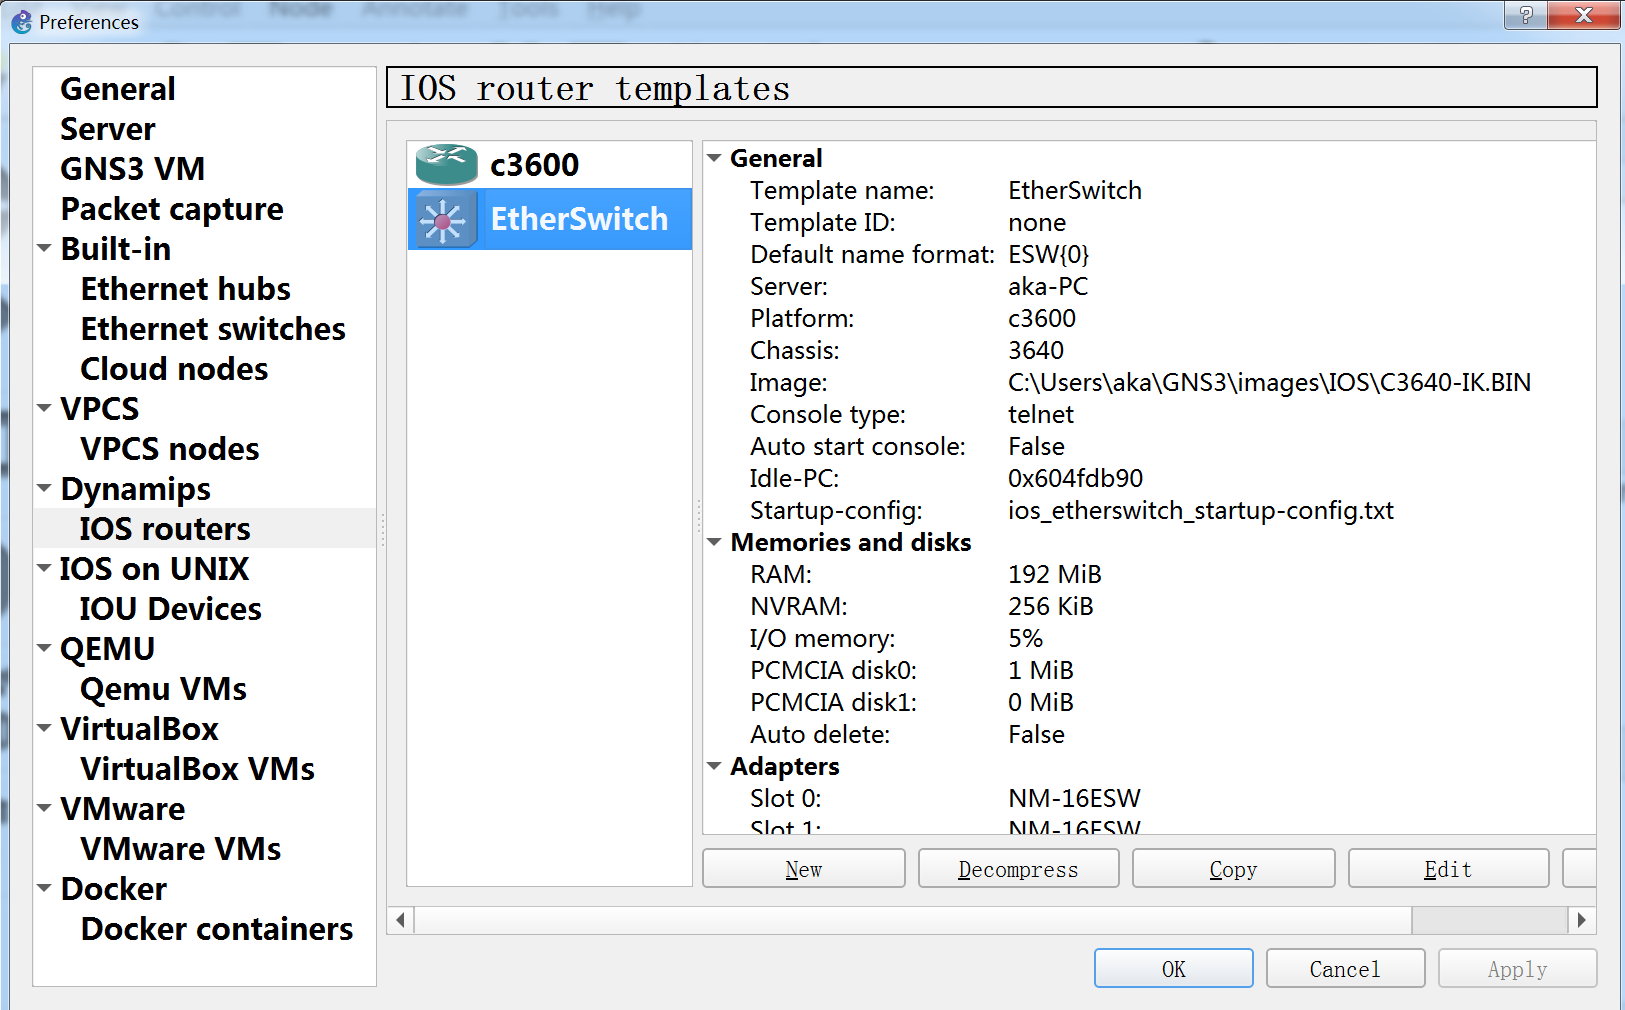Select VirtualBox VMs in the sidebar

tap(198, 769)
